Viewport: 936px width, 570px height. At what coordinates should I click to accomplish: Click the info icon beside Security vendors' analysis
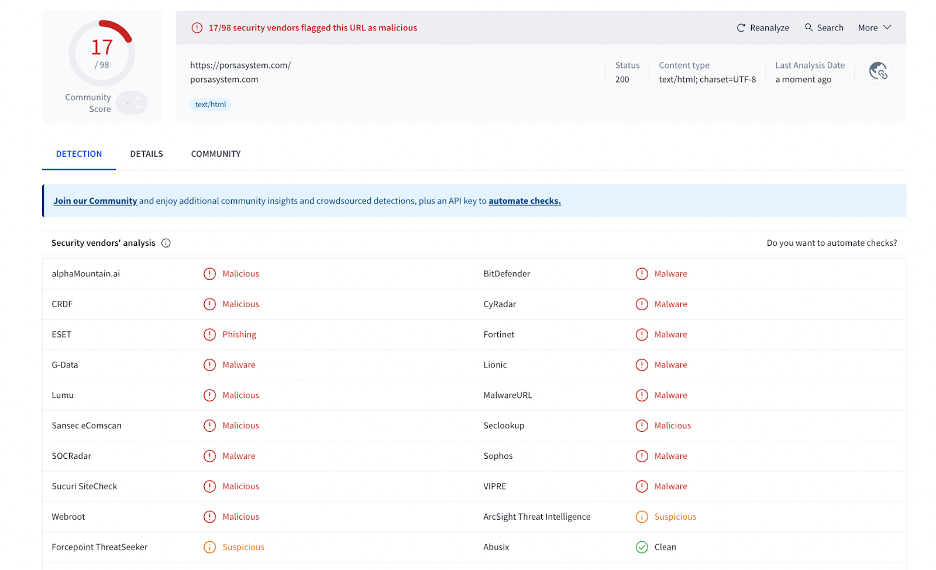point(166,243)
